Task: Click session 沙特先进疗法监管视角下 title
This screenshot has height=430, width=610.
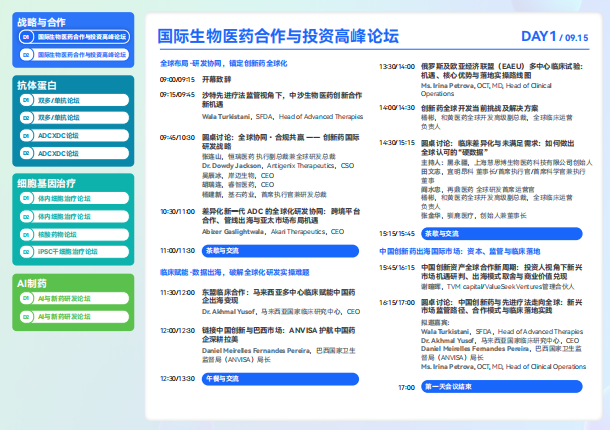Action: pos(282,100)
